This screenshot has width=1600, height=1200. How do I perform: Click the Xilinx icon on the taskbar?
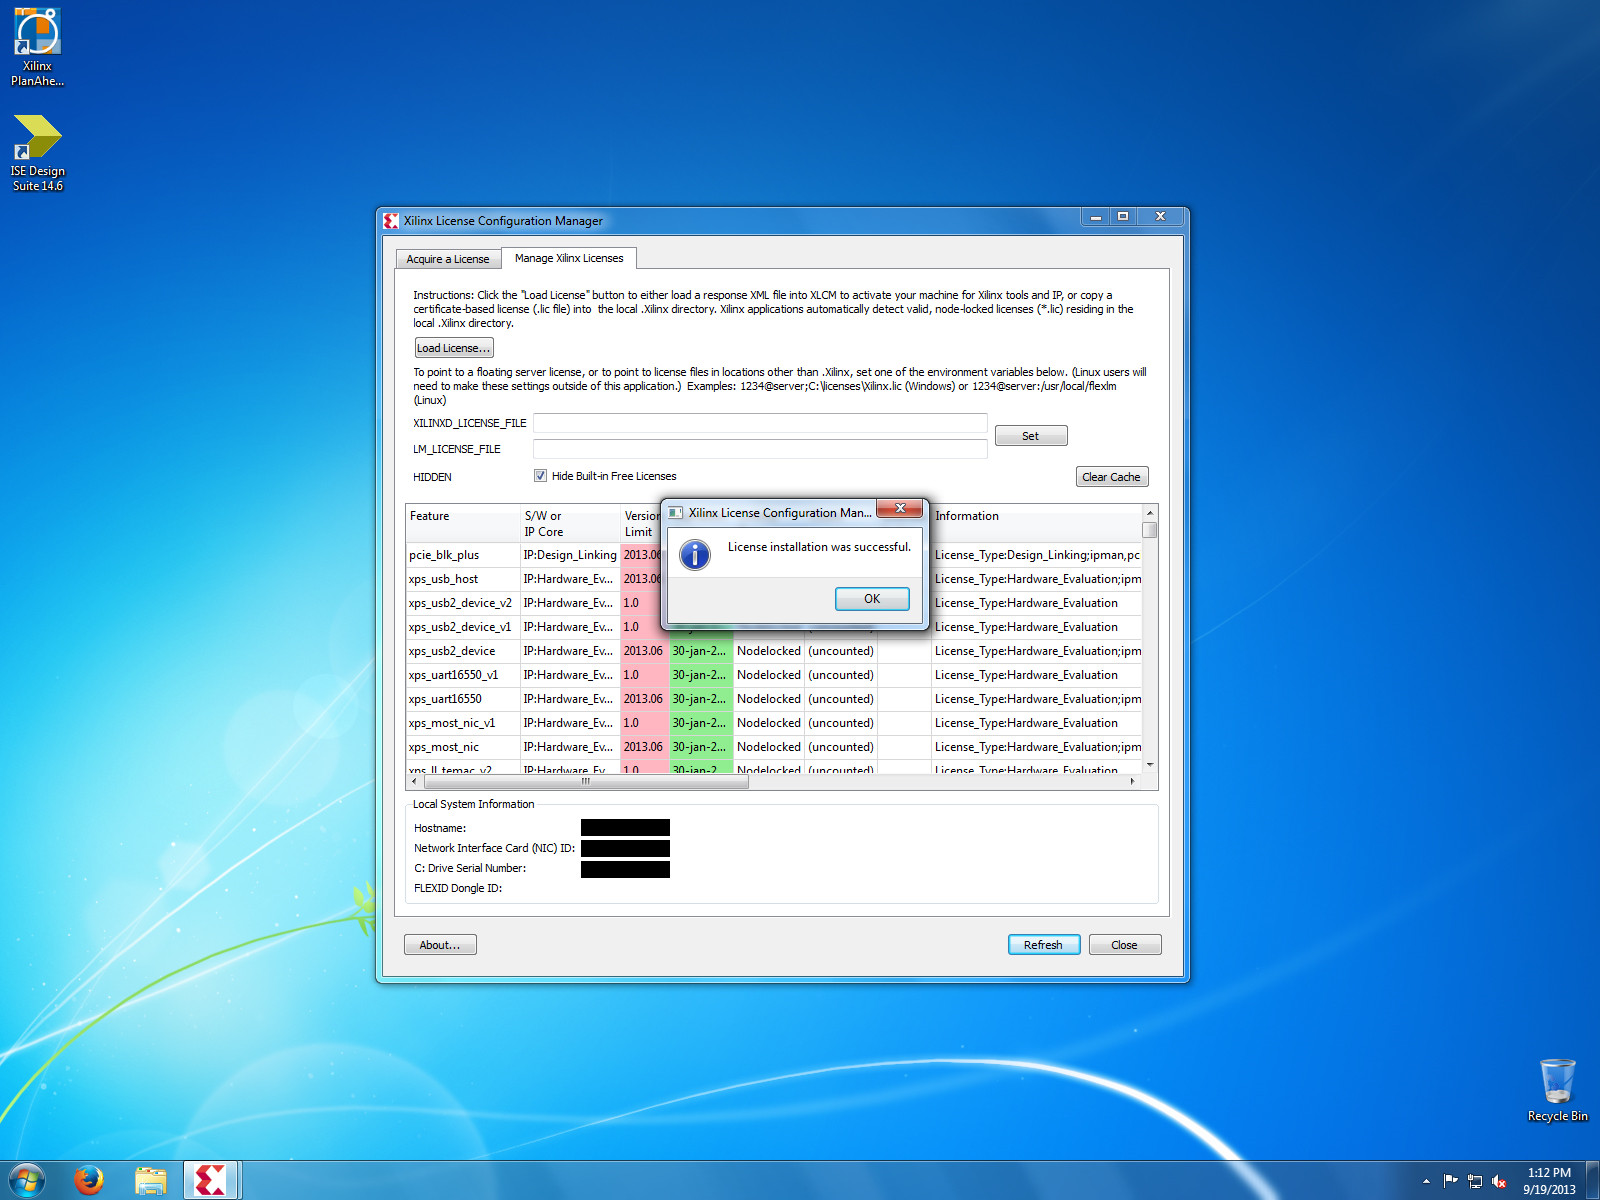pyautogui.click(x=211, y=1180)
